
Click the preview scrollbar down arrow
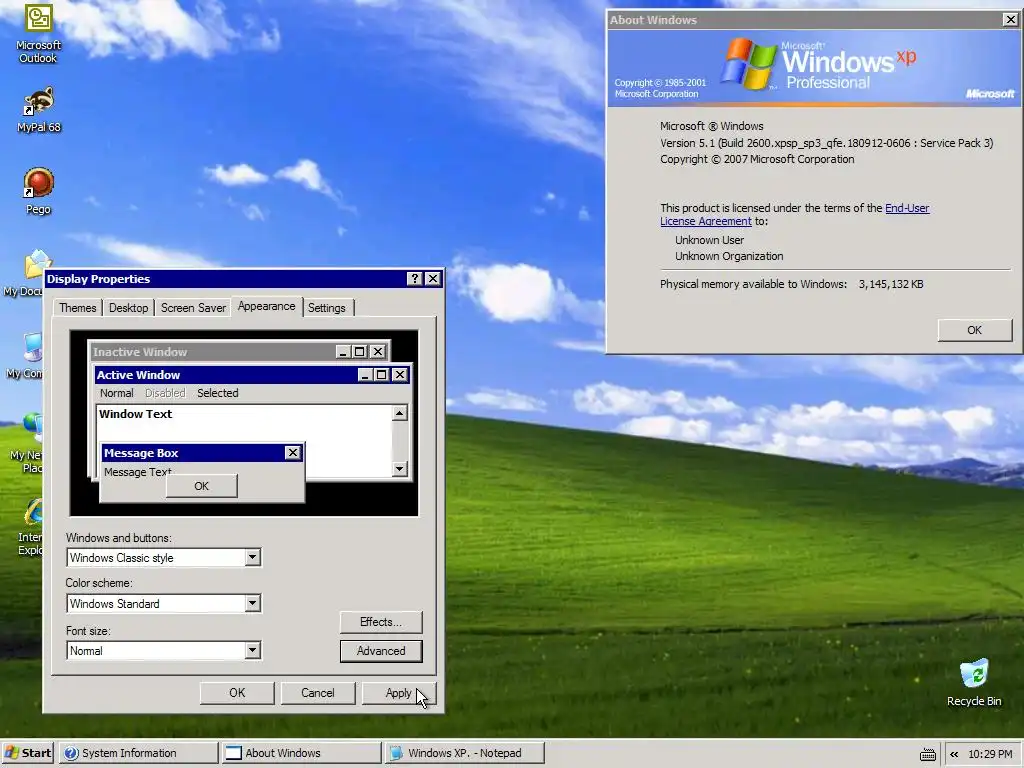click(400, 469)
